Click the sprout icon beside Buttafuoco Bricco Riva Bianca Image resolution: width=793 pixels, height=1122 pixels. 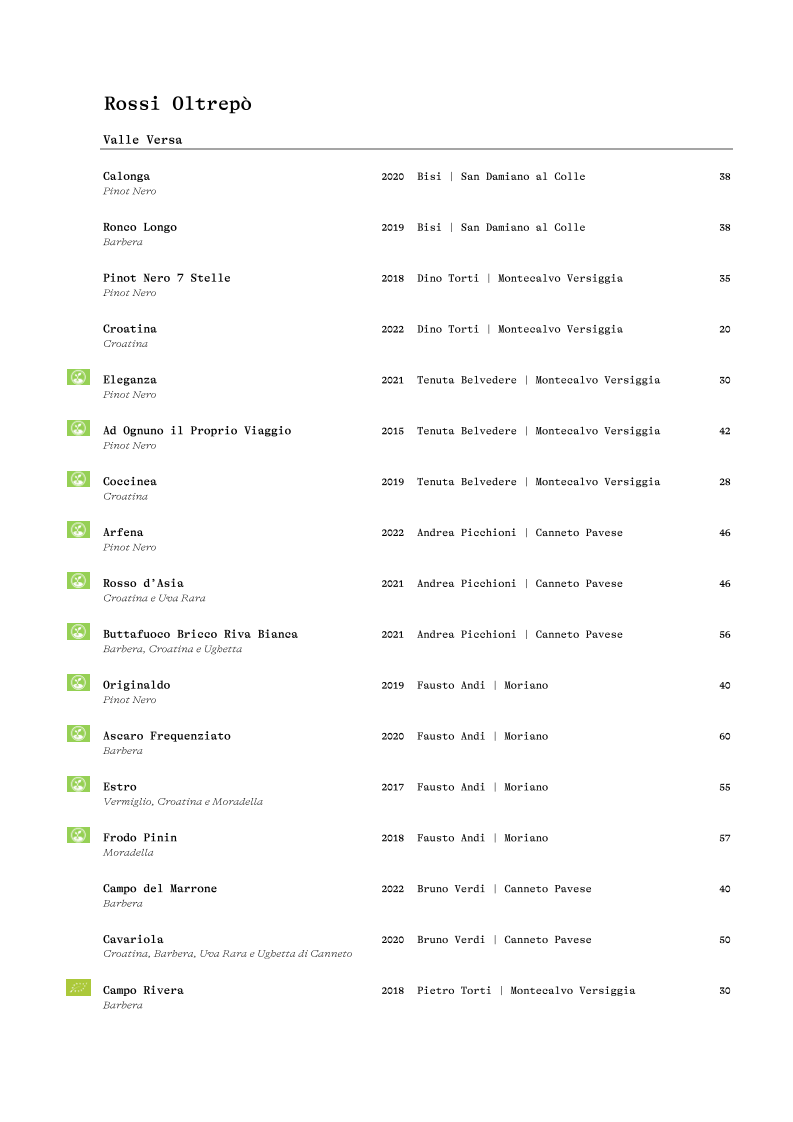click(x=78, y=631)
